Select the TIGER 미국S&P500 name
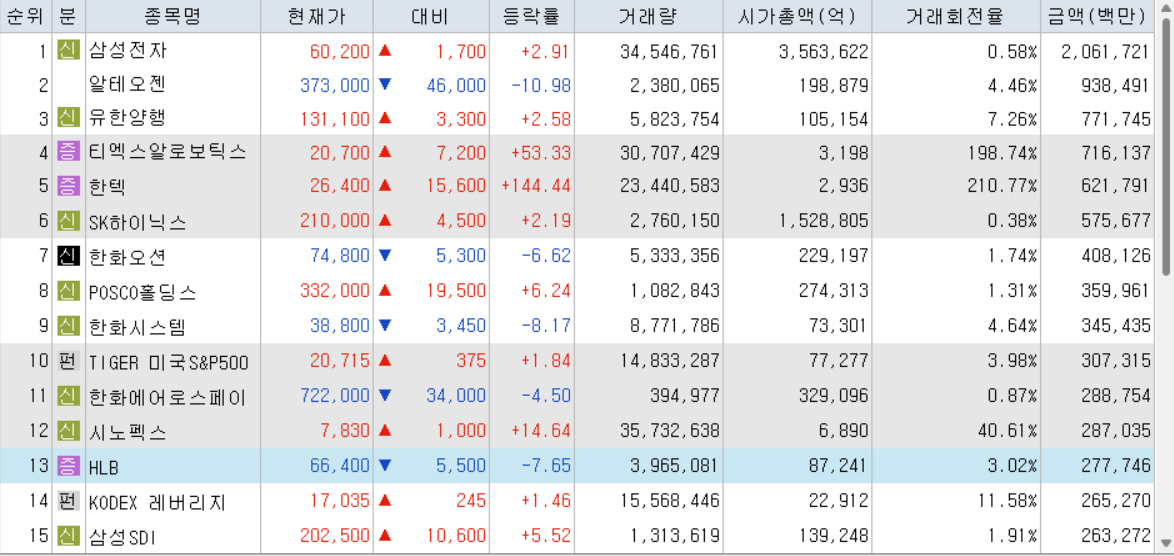 168,362
